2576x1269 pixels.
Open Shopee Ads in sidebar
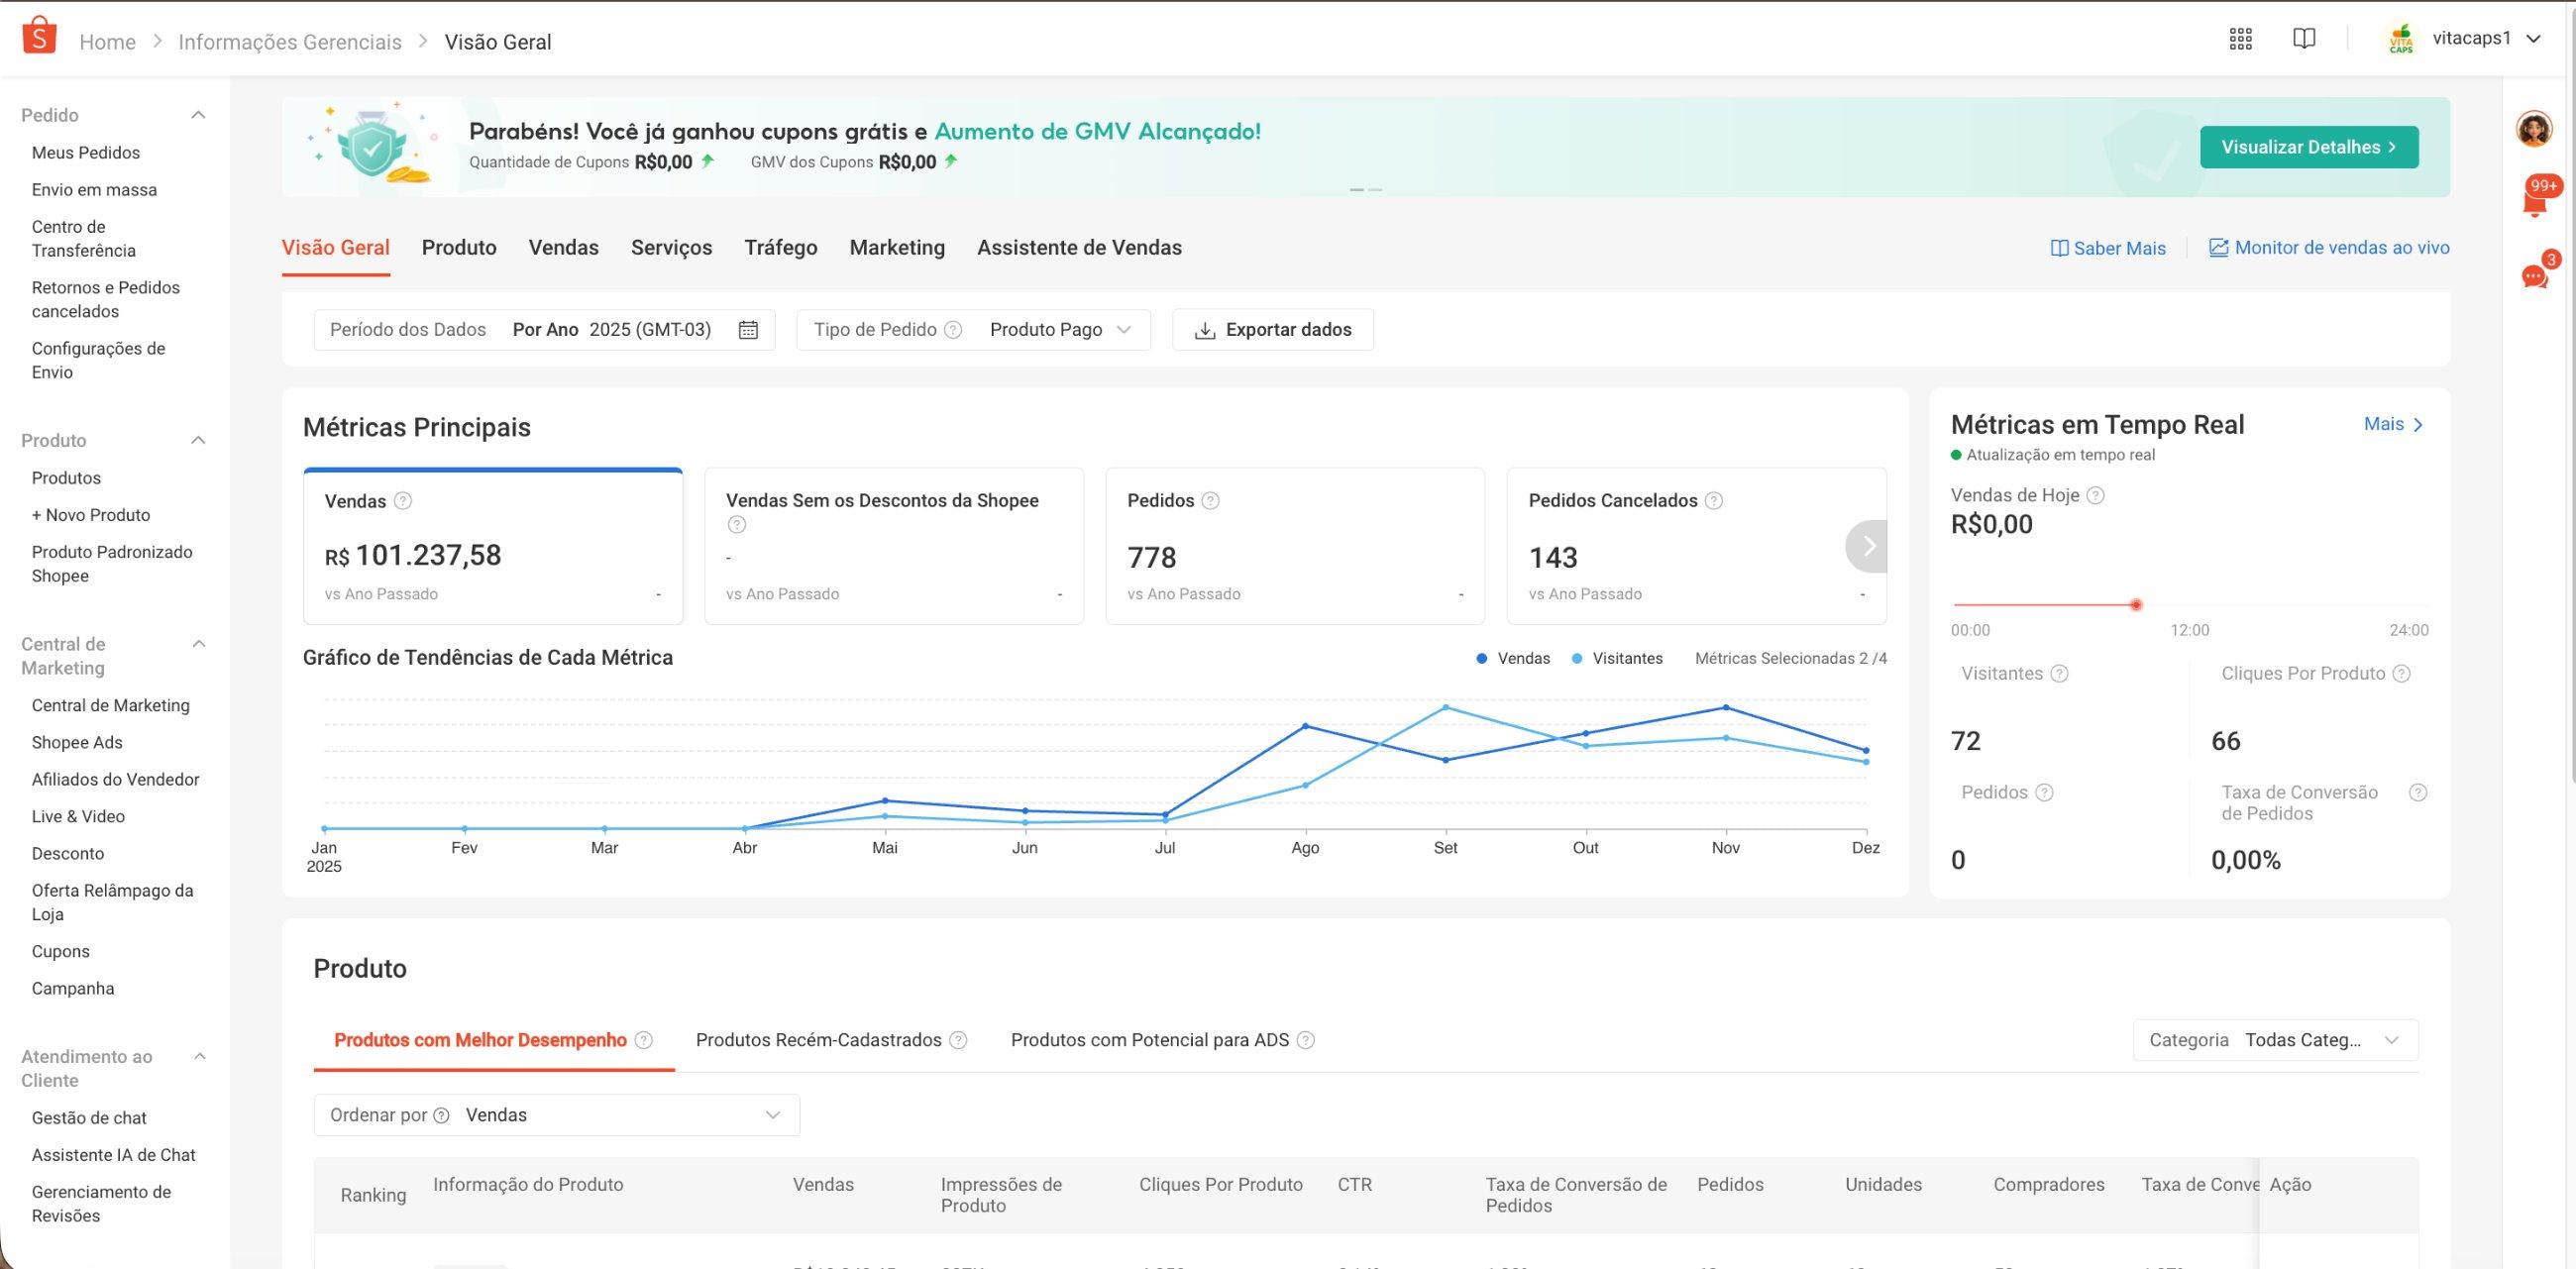point(77,743)
